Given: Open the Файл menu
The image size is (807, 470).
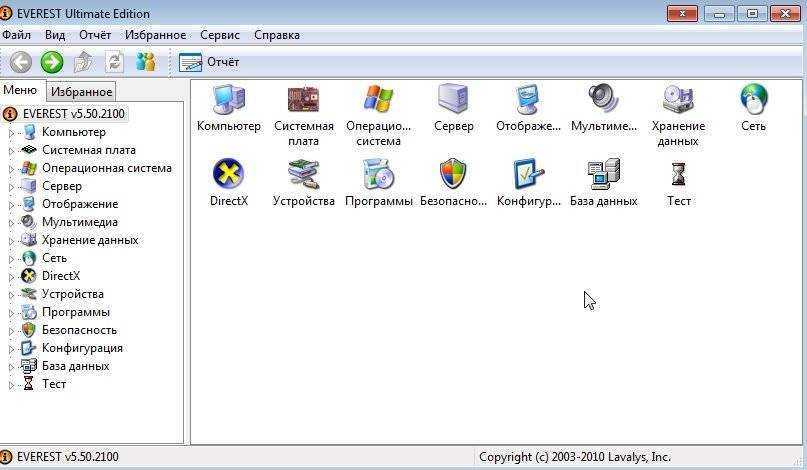Looking at the screenshot, I should pyautogui.click(x=16, y=35).
